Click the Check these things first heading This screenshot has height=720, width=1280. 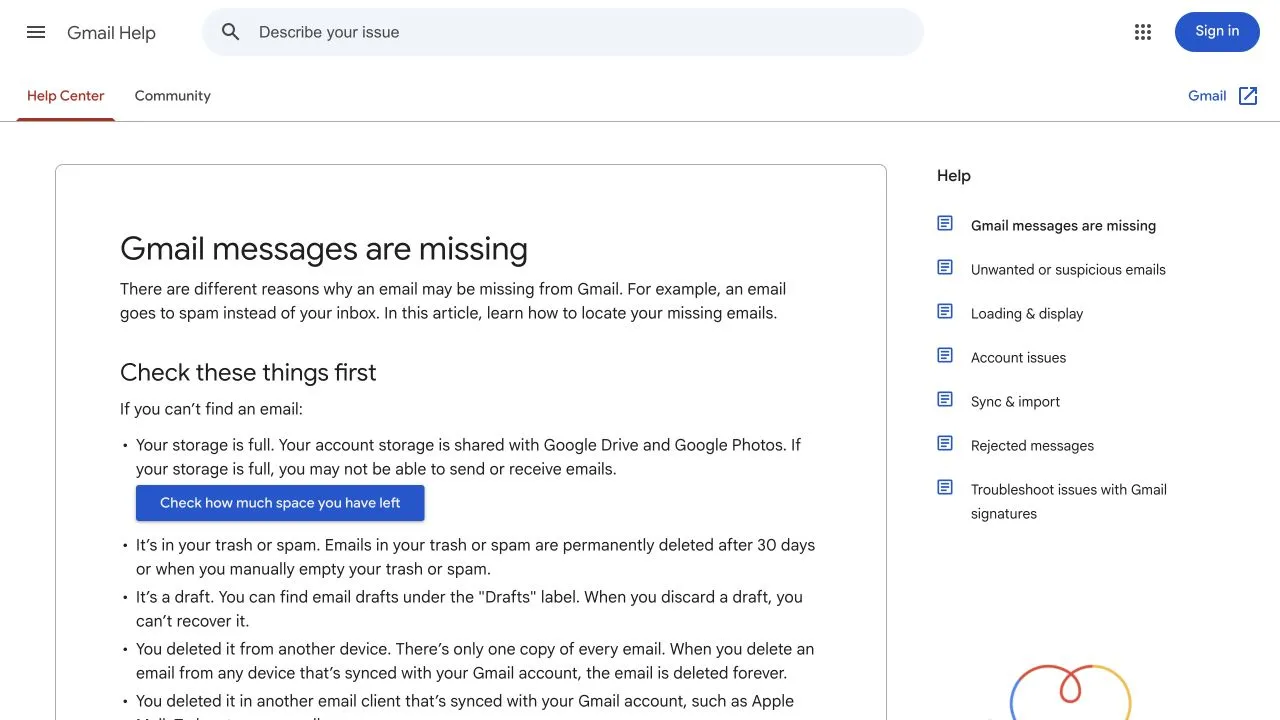[x=248, y=373]
